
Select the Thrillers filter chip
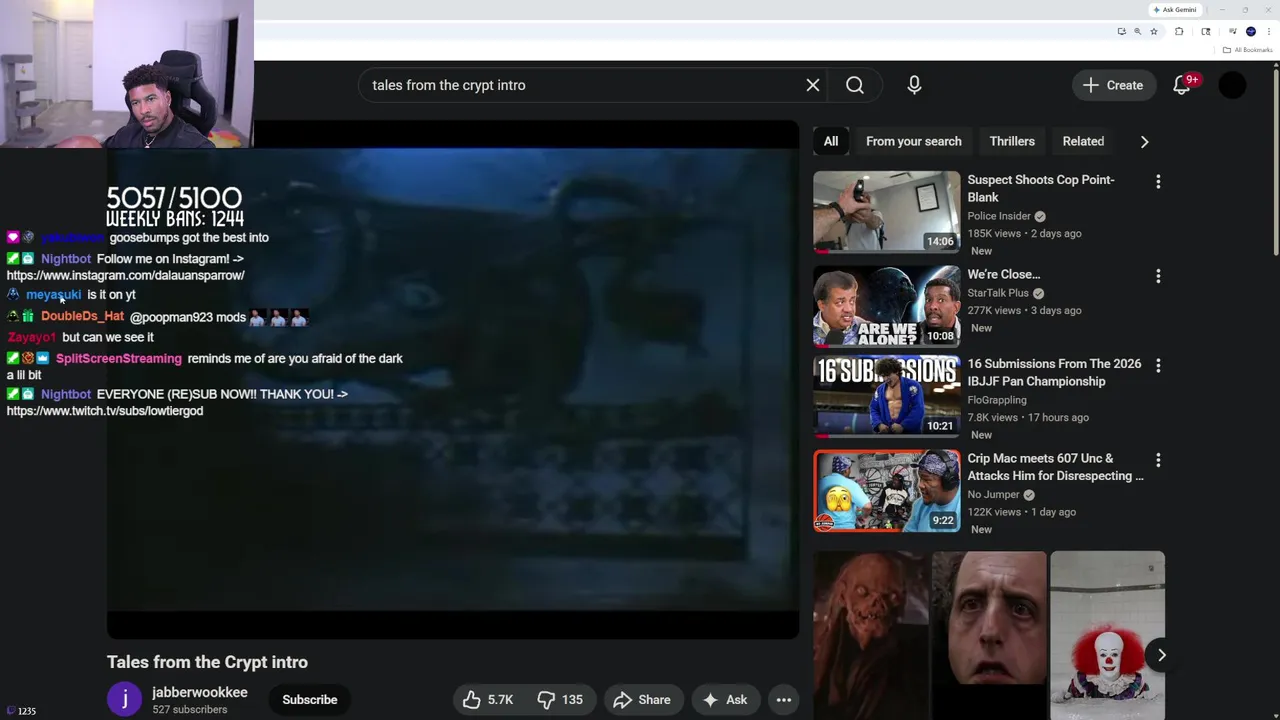pos(1012,141)
